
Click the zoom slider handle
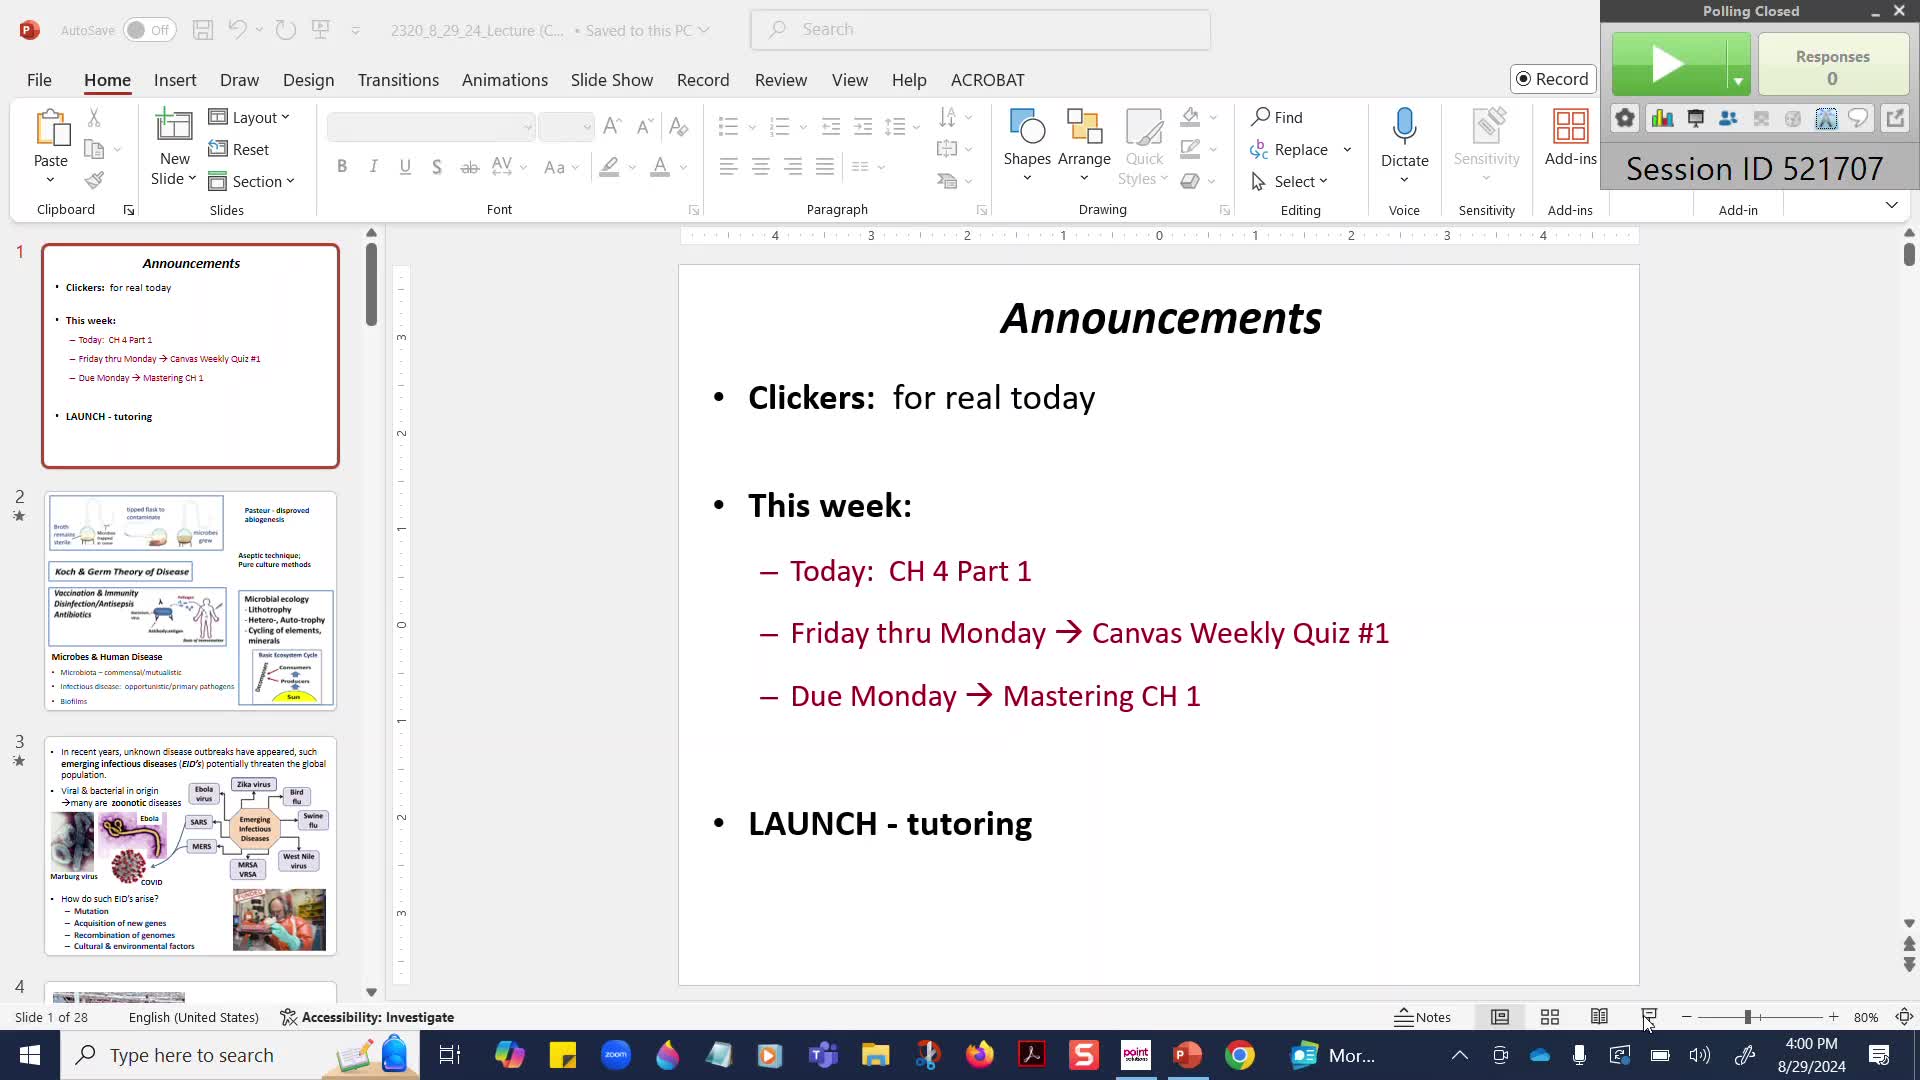point(1747,1017)
